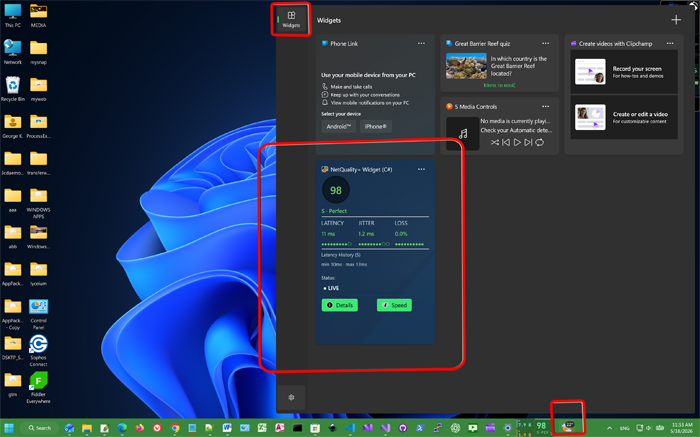The height and width of the screenshot is (437, 700).
Task: Launch Vivaldi from taskbar
Action: tap(157, 428)
